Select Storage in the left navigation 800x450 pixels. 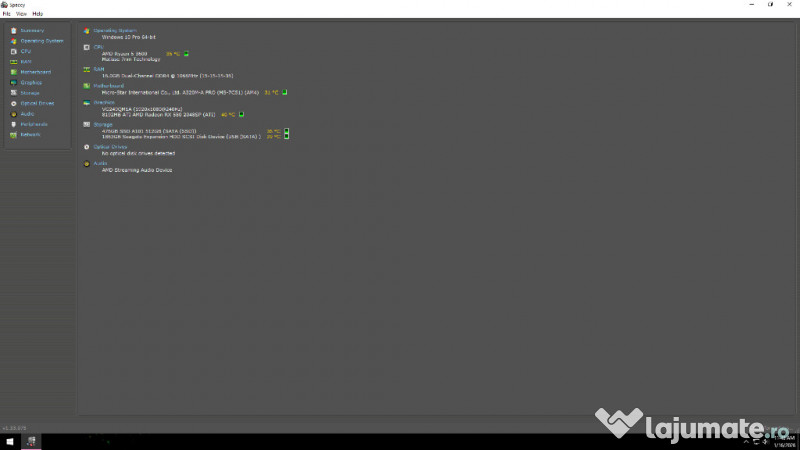pyautogui.click(x=30, y=93)
